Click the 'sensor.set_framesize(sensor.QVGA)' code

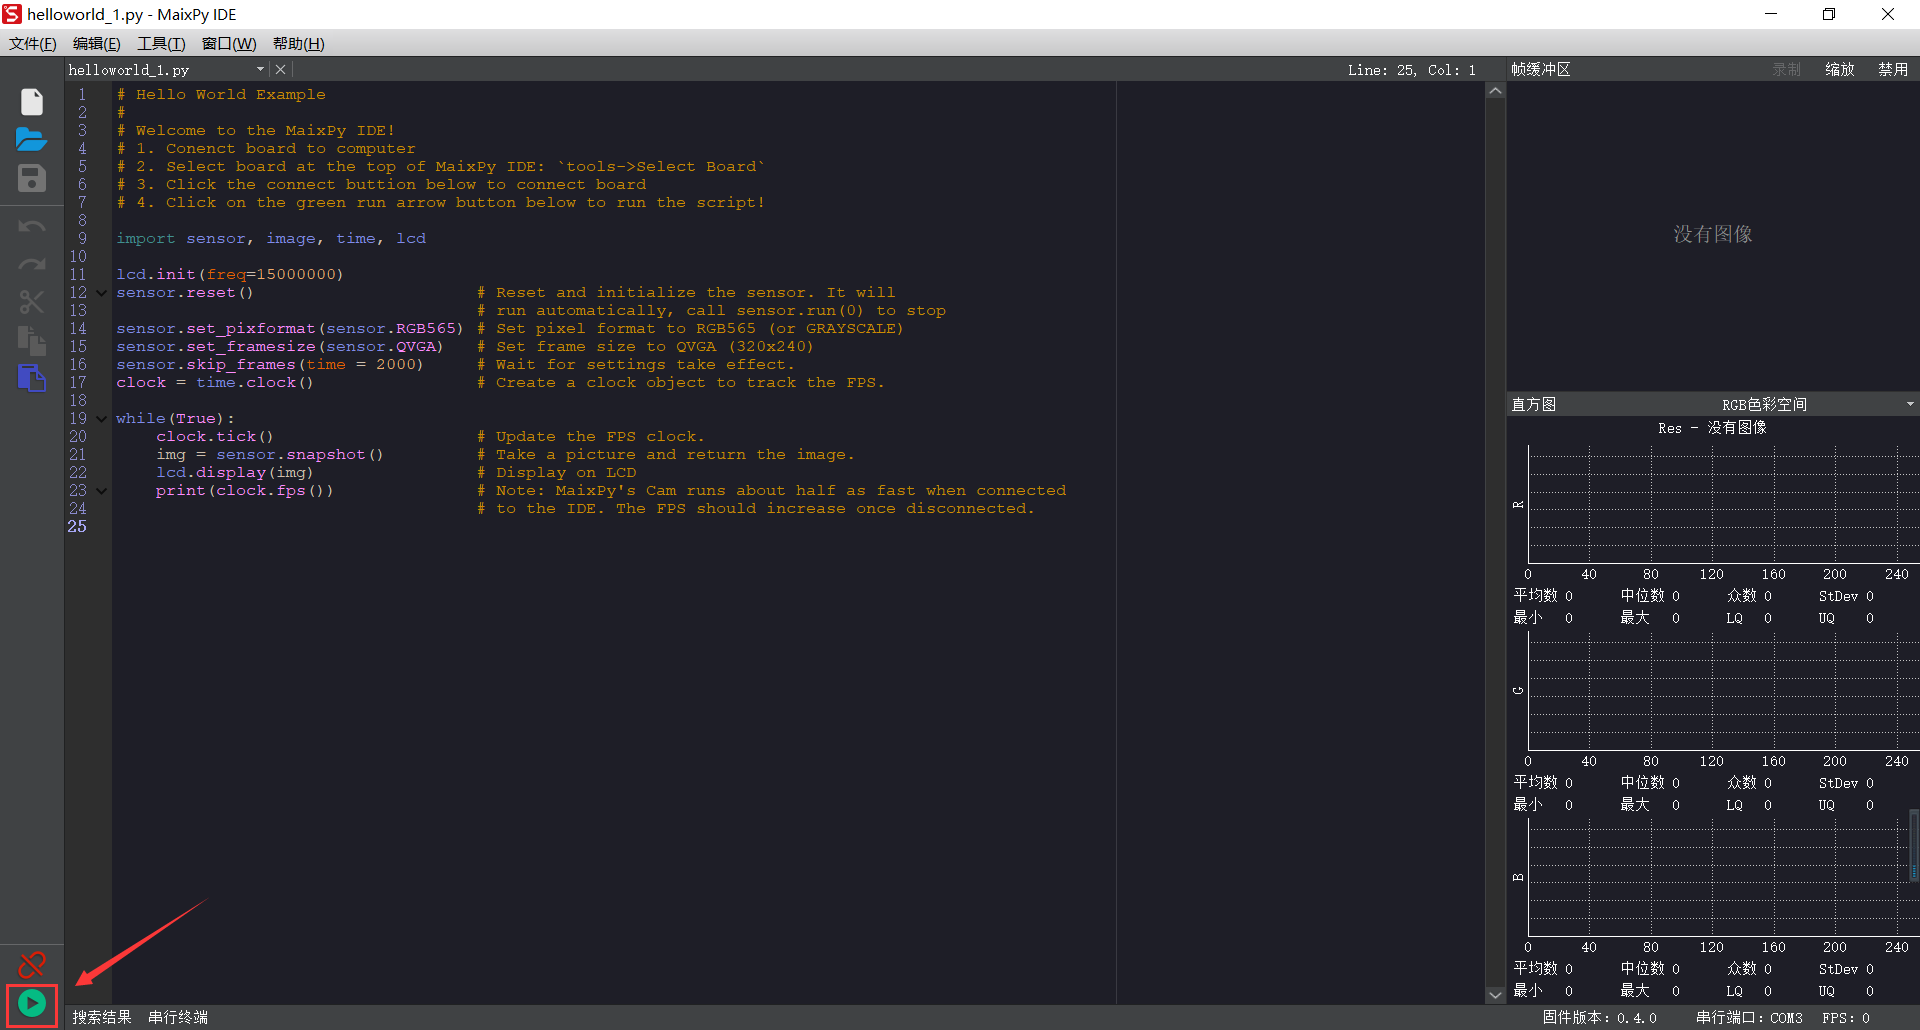tap(280, 347)
